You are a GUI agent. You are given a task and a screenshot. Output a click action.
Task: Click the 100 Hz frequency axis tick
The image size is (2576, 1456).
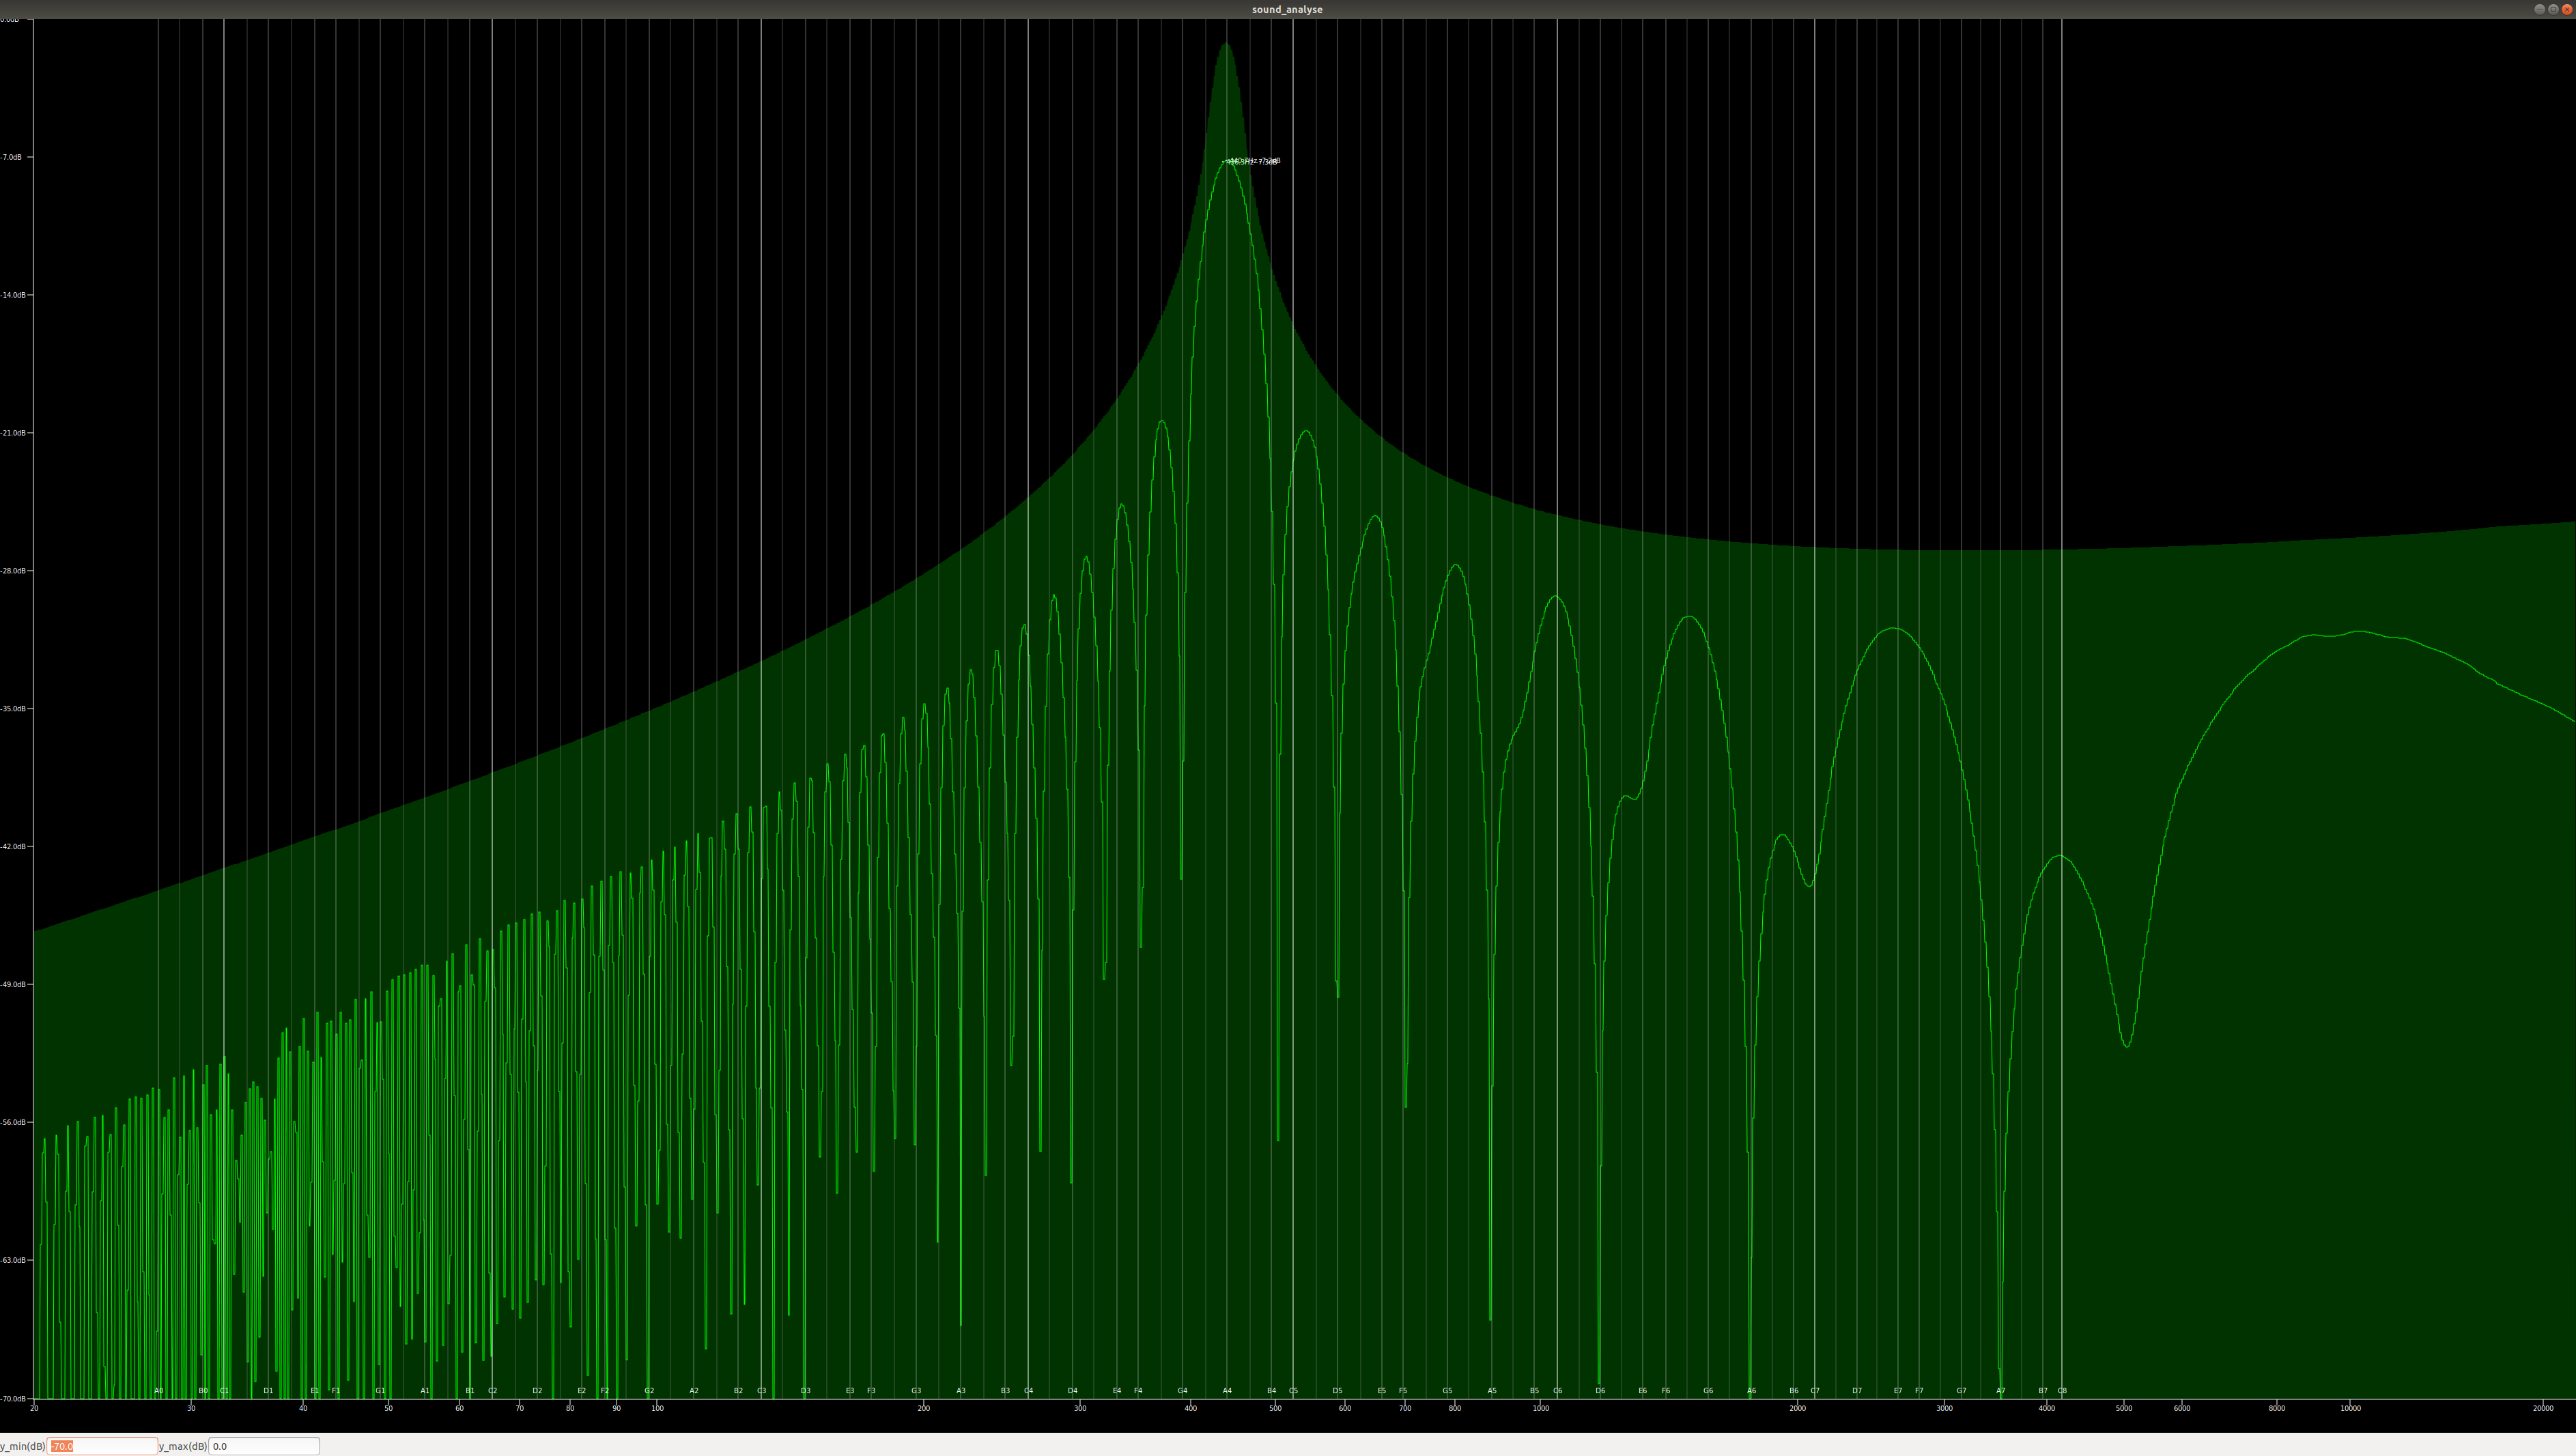(x=657, y=1409)
